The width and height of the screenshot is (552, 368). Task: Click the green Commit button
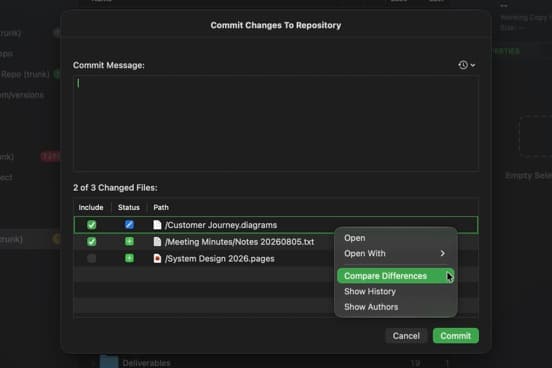456,336
